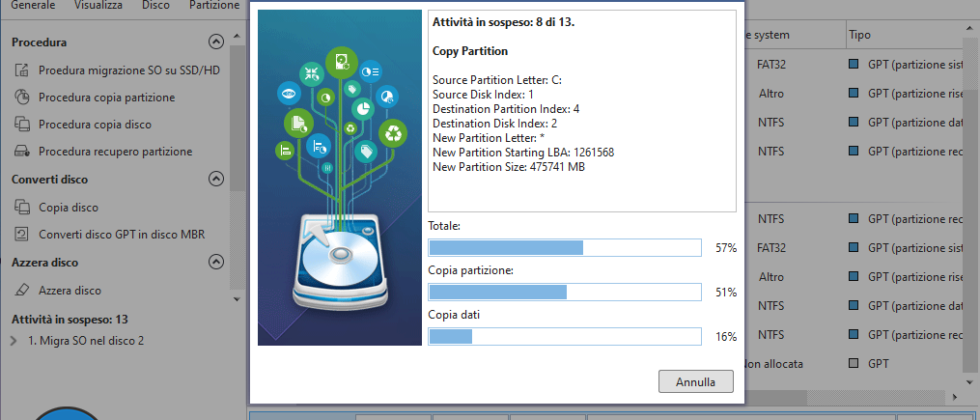This screenshot has width=980, height=420.
Task: Click the Procedura copia disco icon
Action: coord(22,124)
